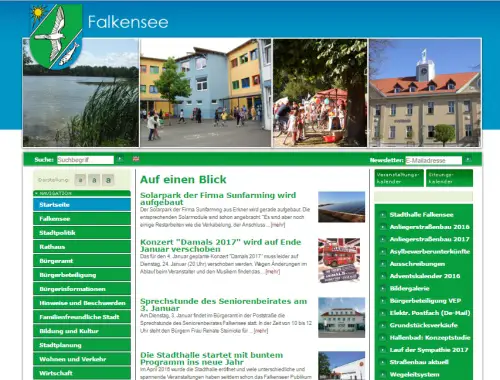The height and width of the screenshot is (380, 500).
Task: Open Elektr. Postfach (De-Mail) link
Action: (430, 313)
